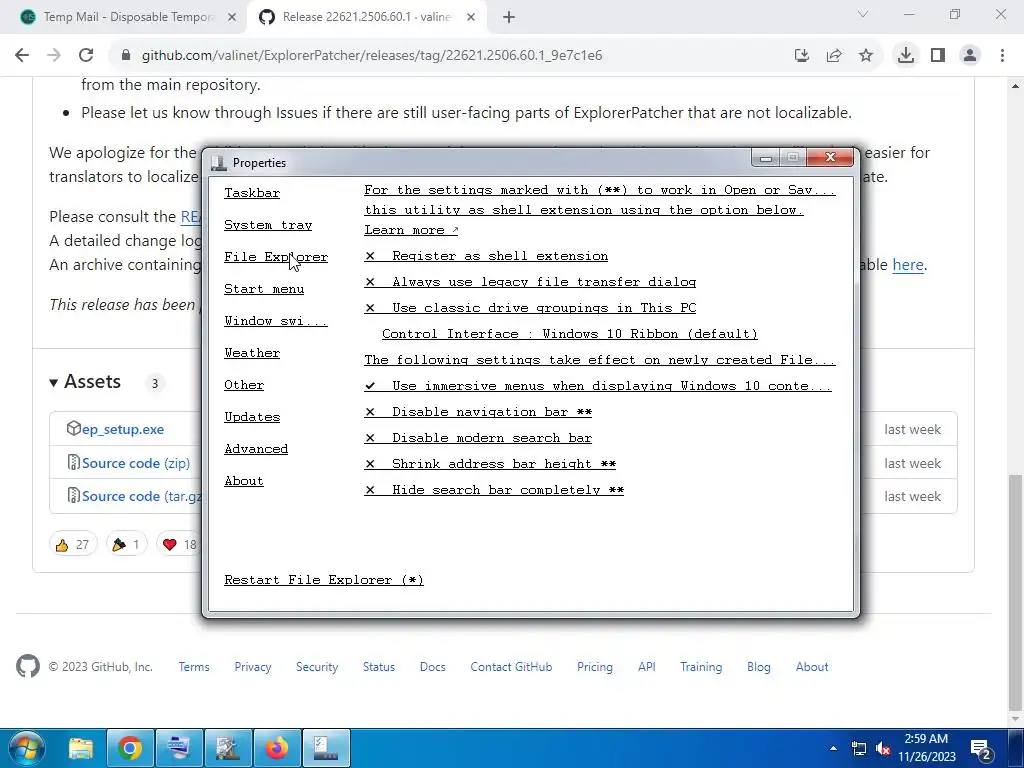Open Firefox from the taskbar
1024x768 pixels.
tap(277, 748)
